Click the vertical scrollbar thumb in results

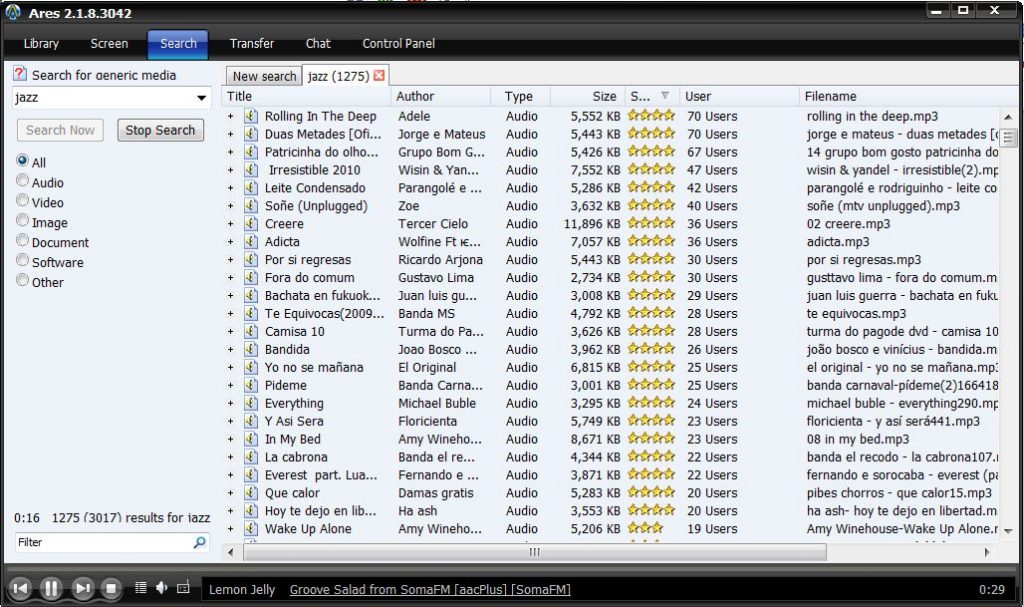point(1008,137)
